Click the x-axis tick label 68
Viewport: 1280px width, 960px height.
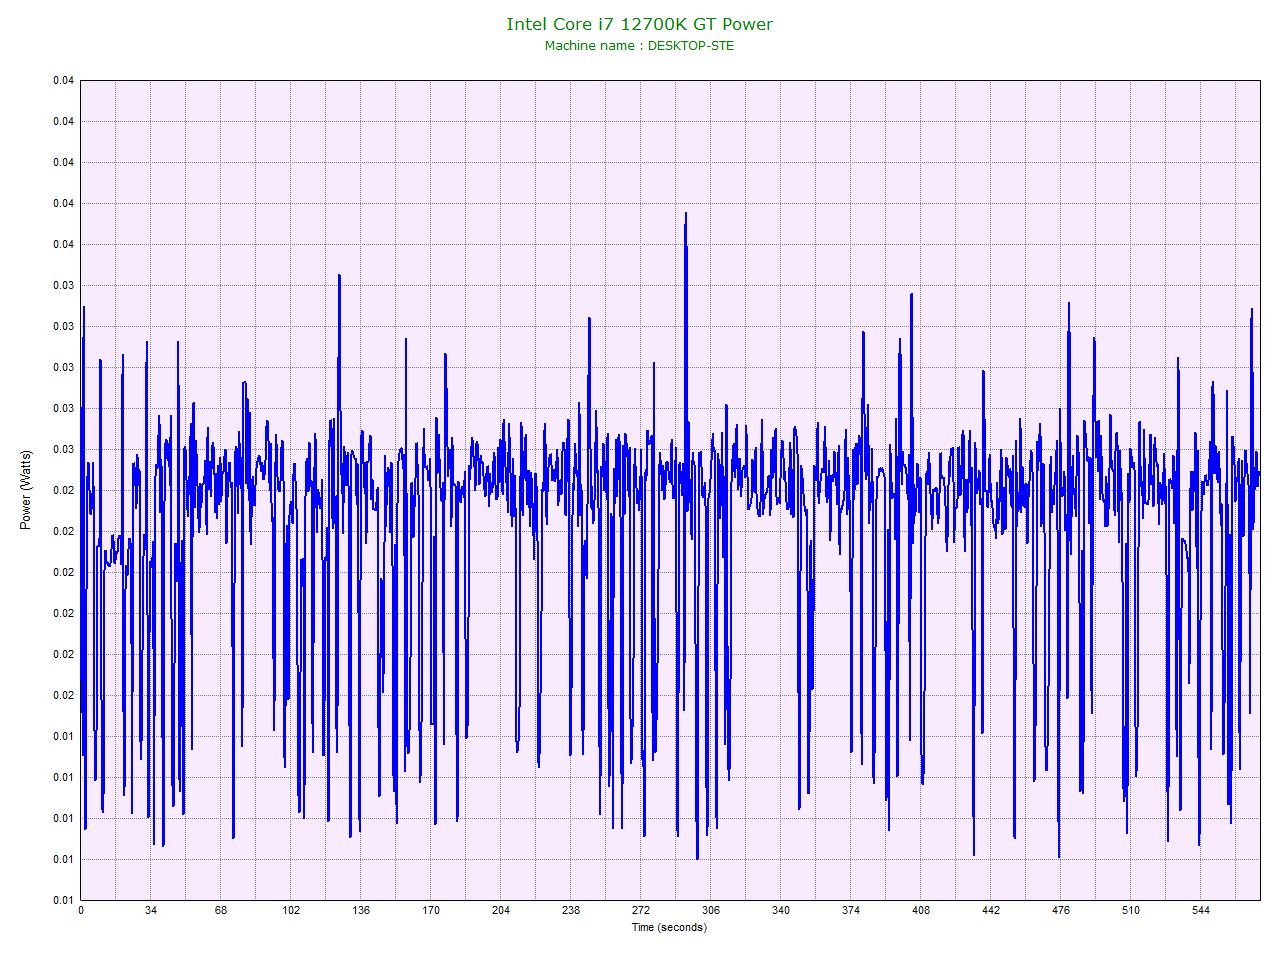pyautogui.click(x=221, y=911)
